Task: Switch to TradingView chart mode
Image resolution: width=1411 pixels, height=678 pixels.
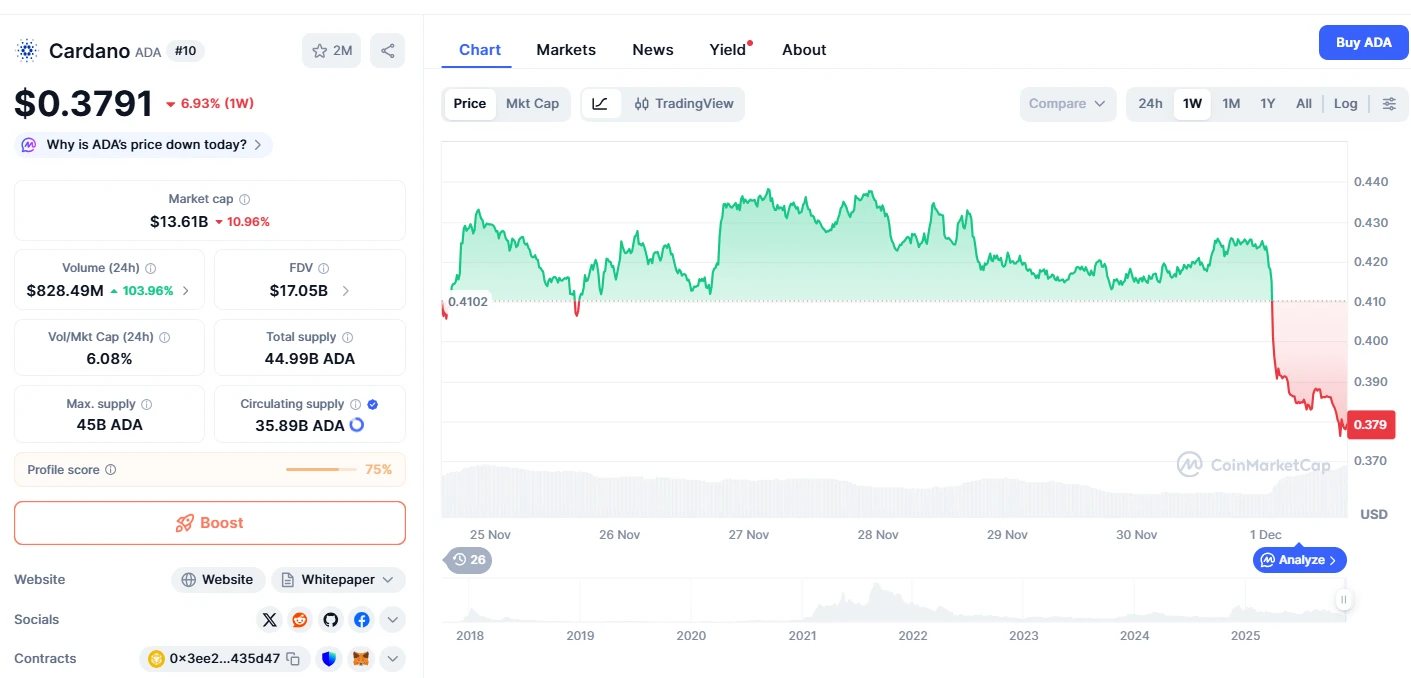Action: (x=684, y=104)
